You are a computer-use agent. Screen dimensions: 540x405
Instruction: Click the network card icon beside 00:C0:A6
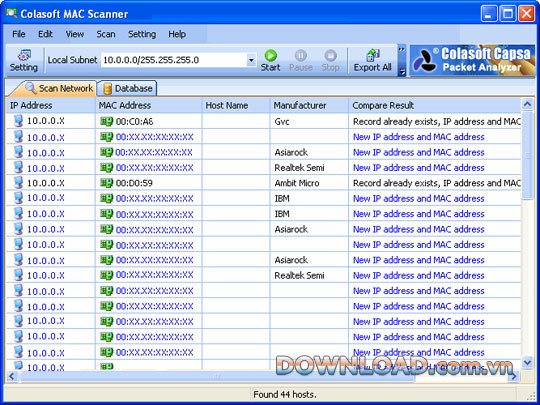coord(107,121)
